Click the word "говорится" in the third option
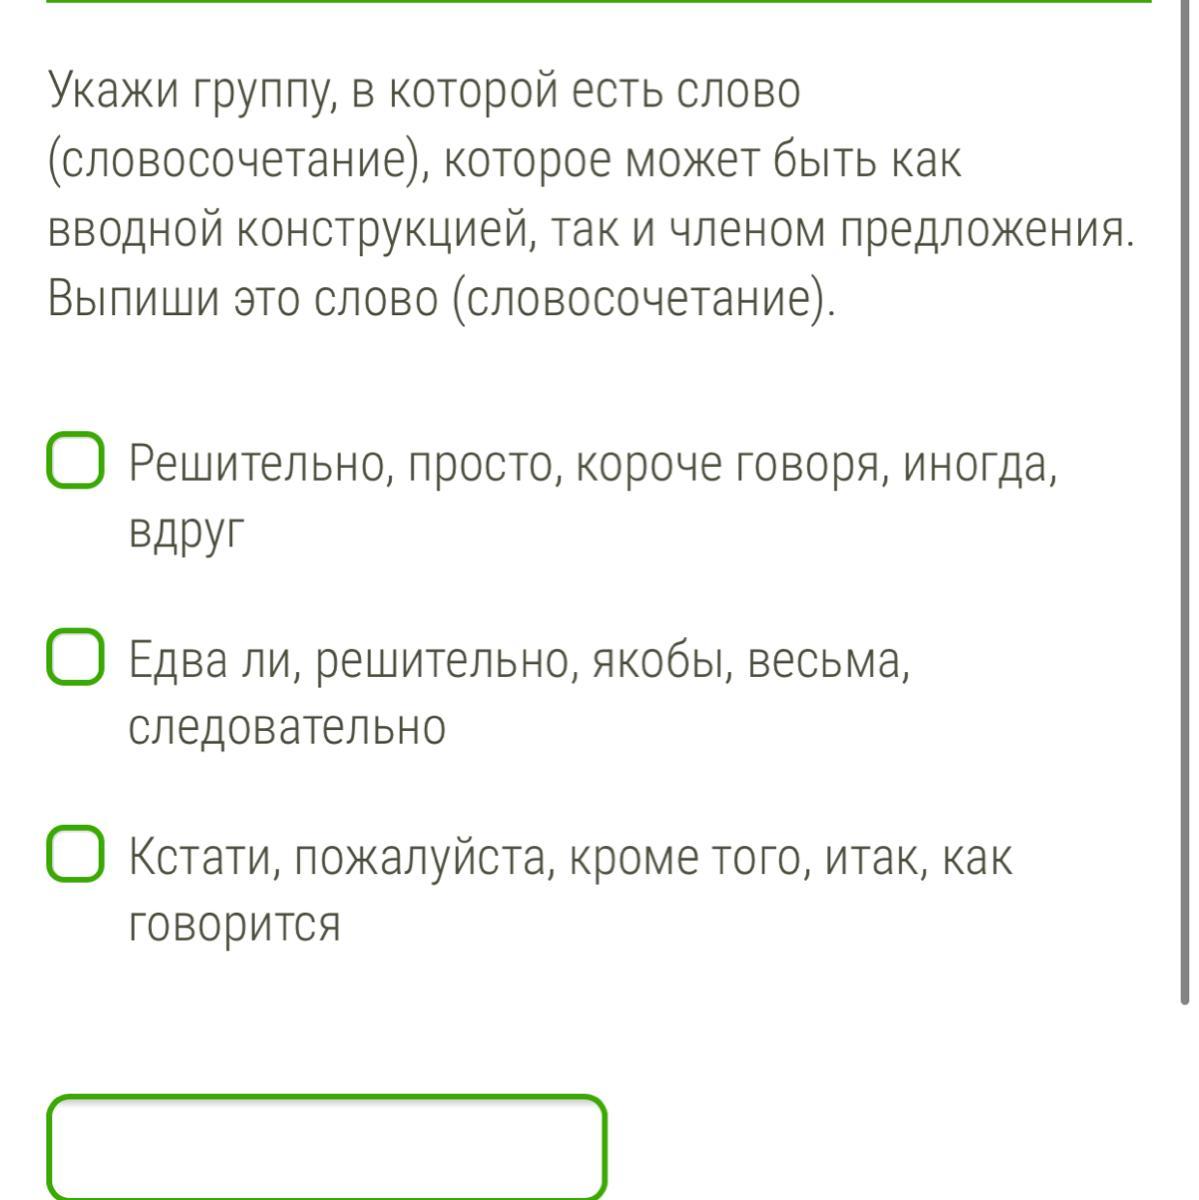The height and width of the screenshot is (1200, 1199). [x=235, y=925]
